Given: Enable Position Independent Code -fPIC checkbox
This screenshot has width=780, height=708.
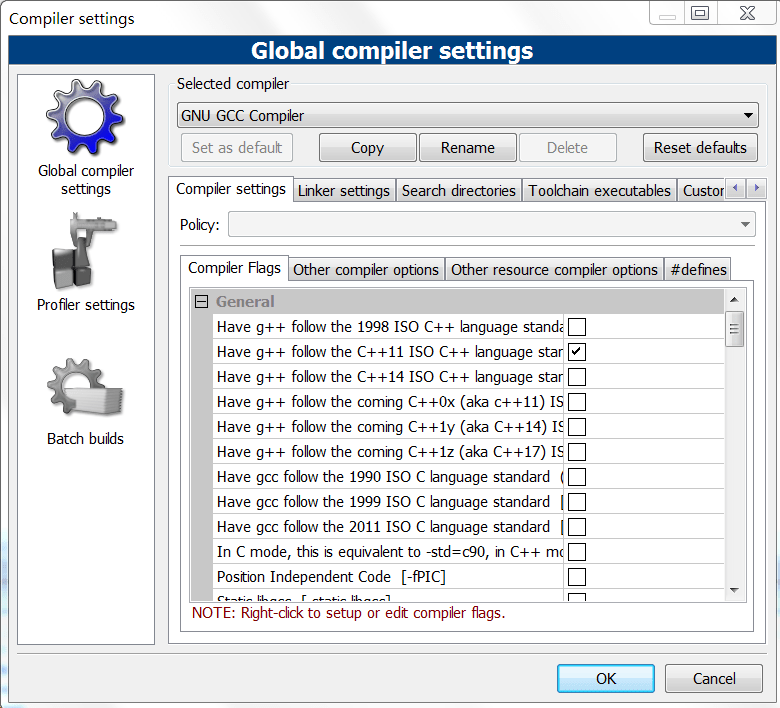Looking at the screenshot, I should 577,577.
